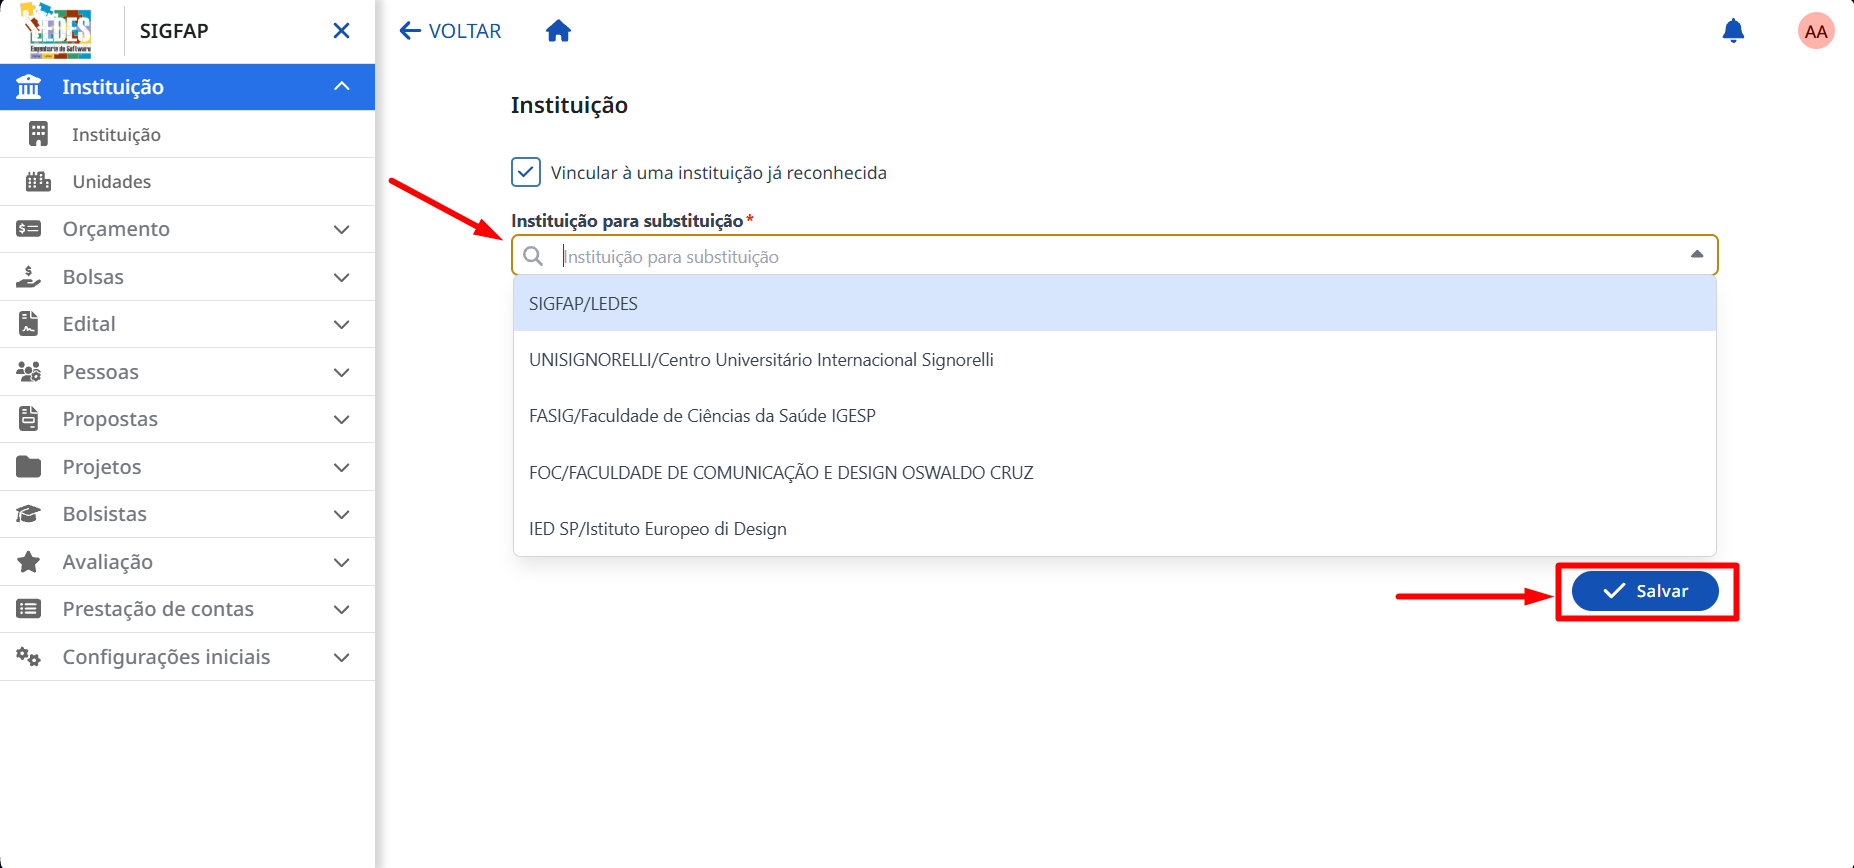Click the people icon beside Pessoas

pyautogui.click(x=29, y=372)
